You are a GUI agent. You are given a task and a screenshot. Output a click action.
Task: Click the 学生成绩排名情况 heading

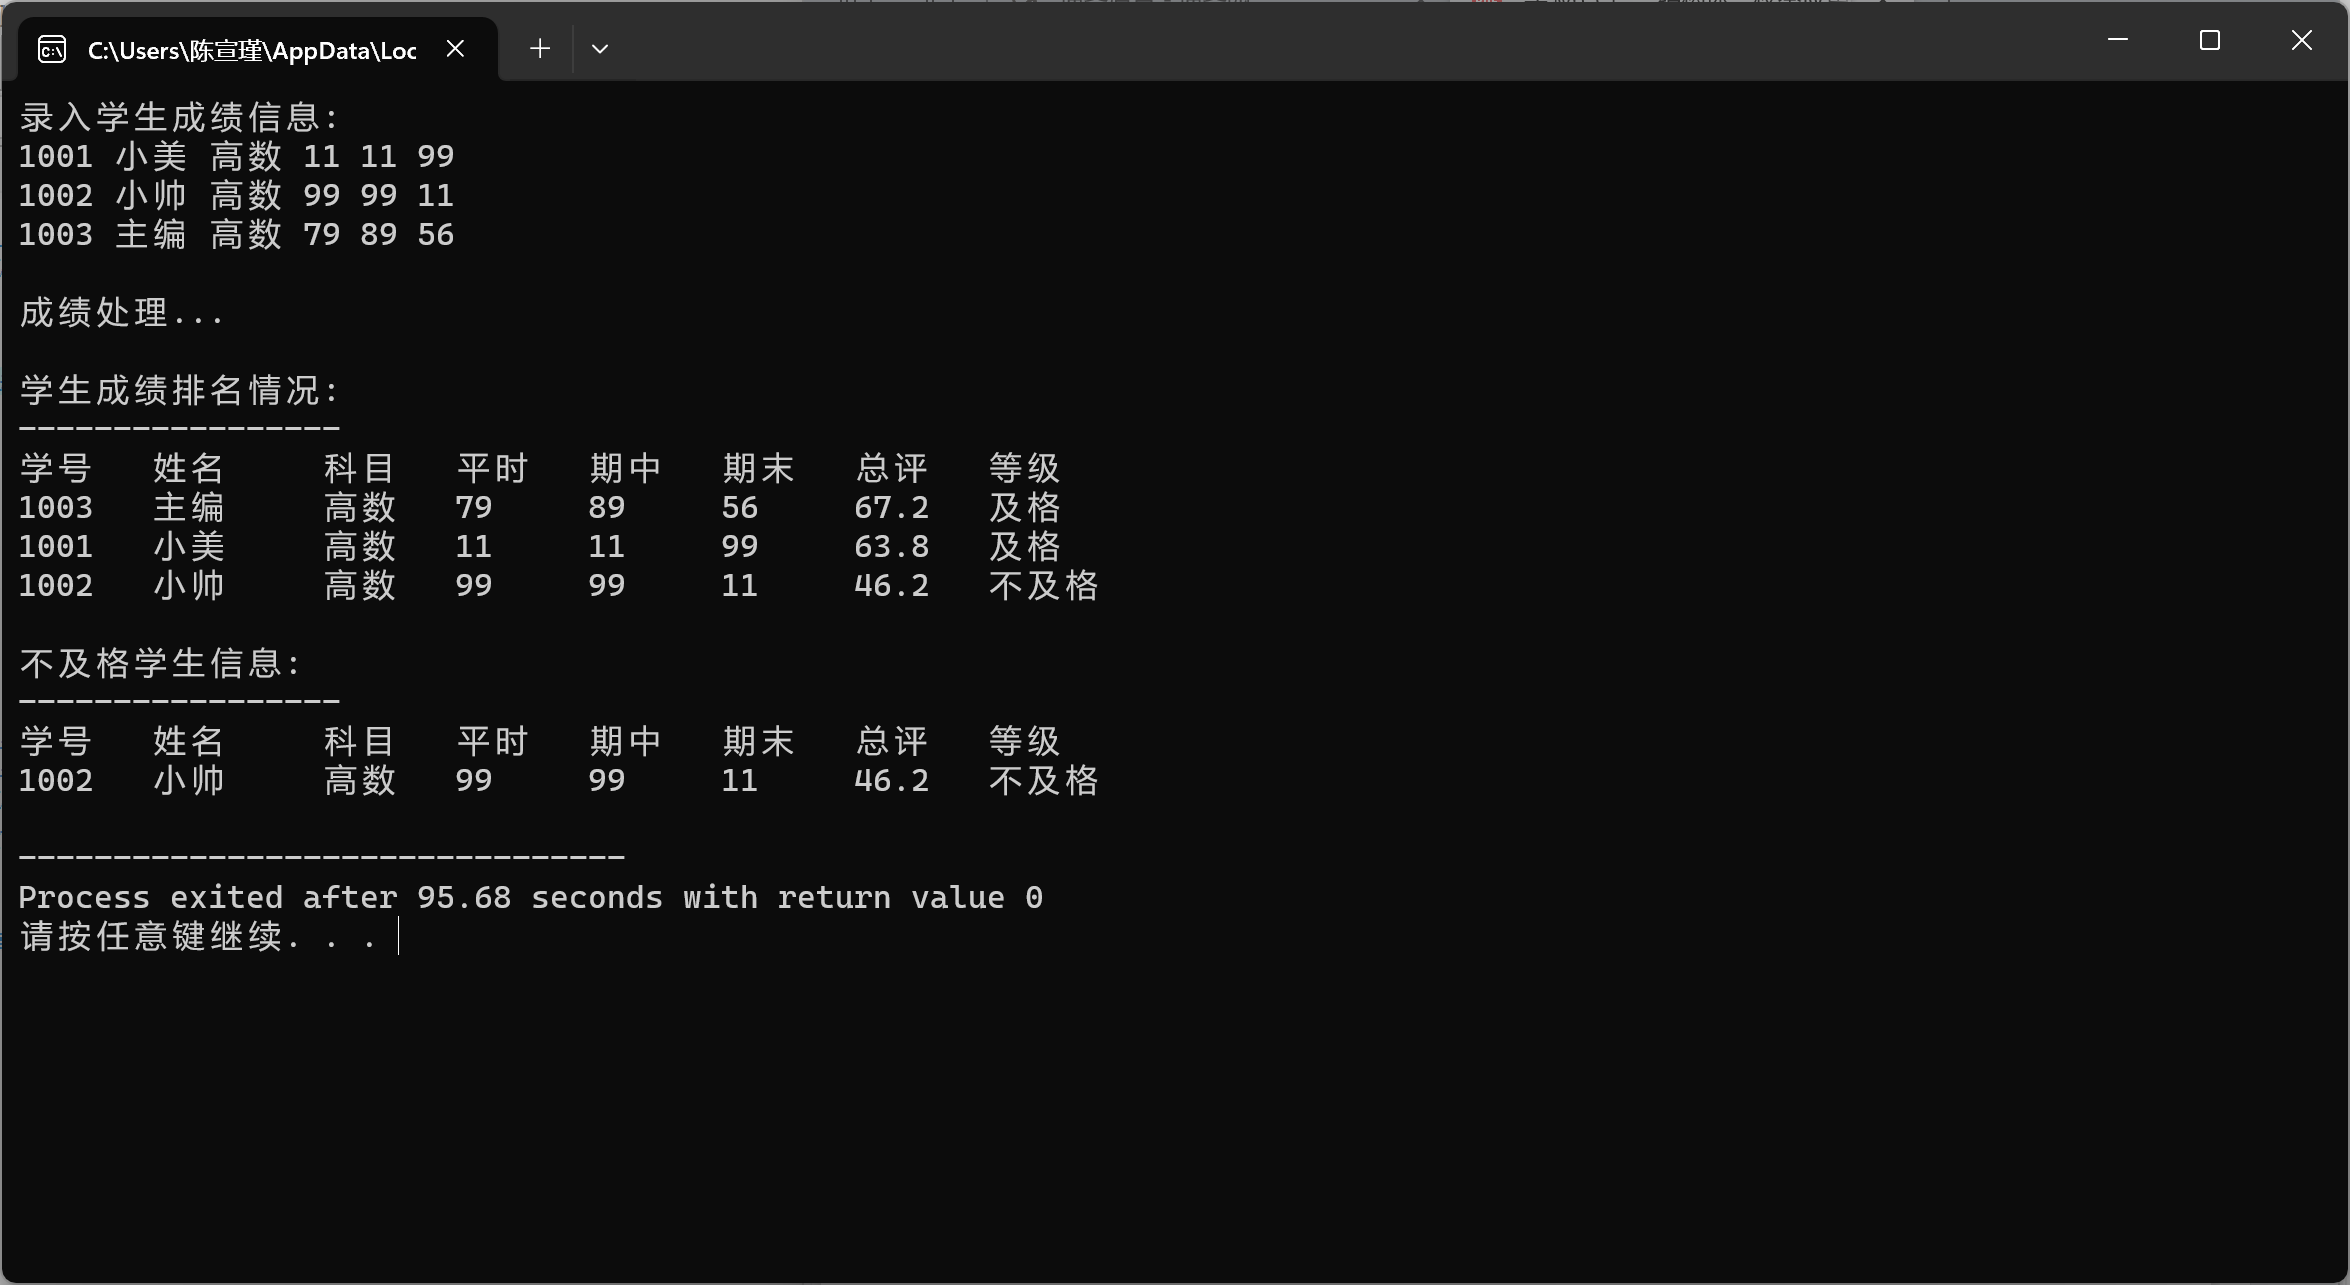click(180, 390)
